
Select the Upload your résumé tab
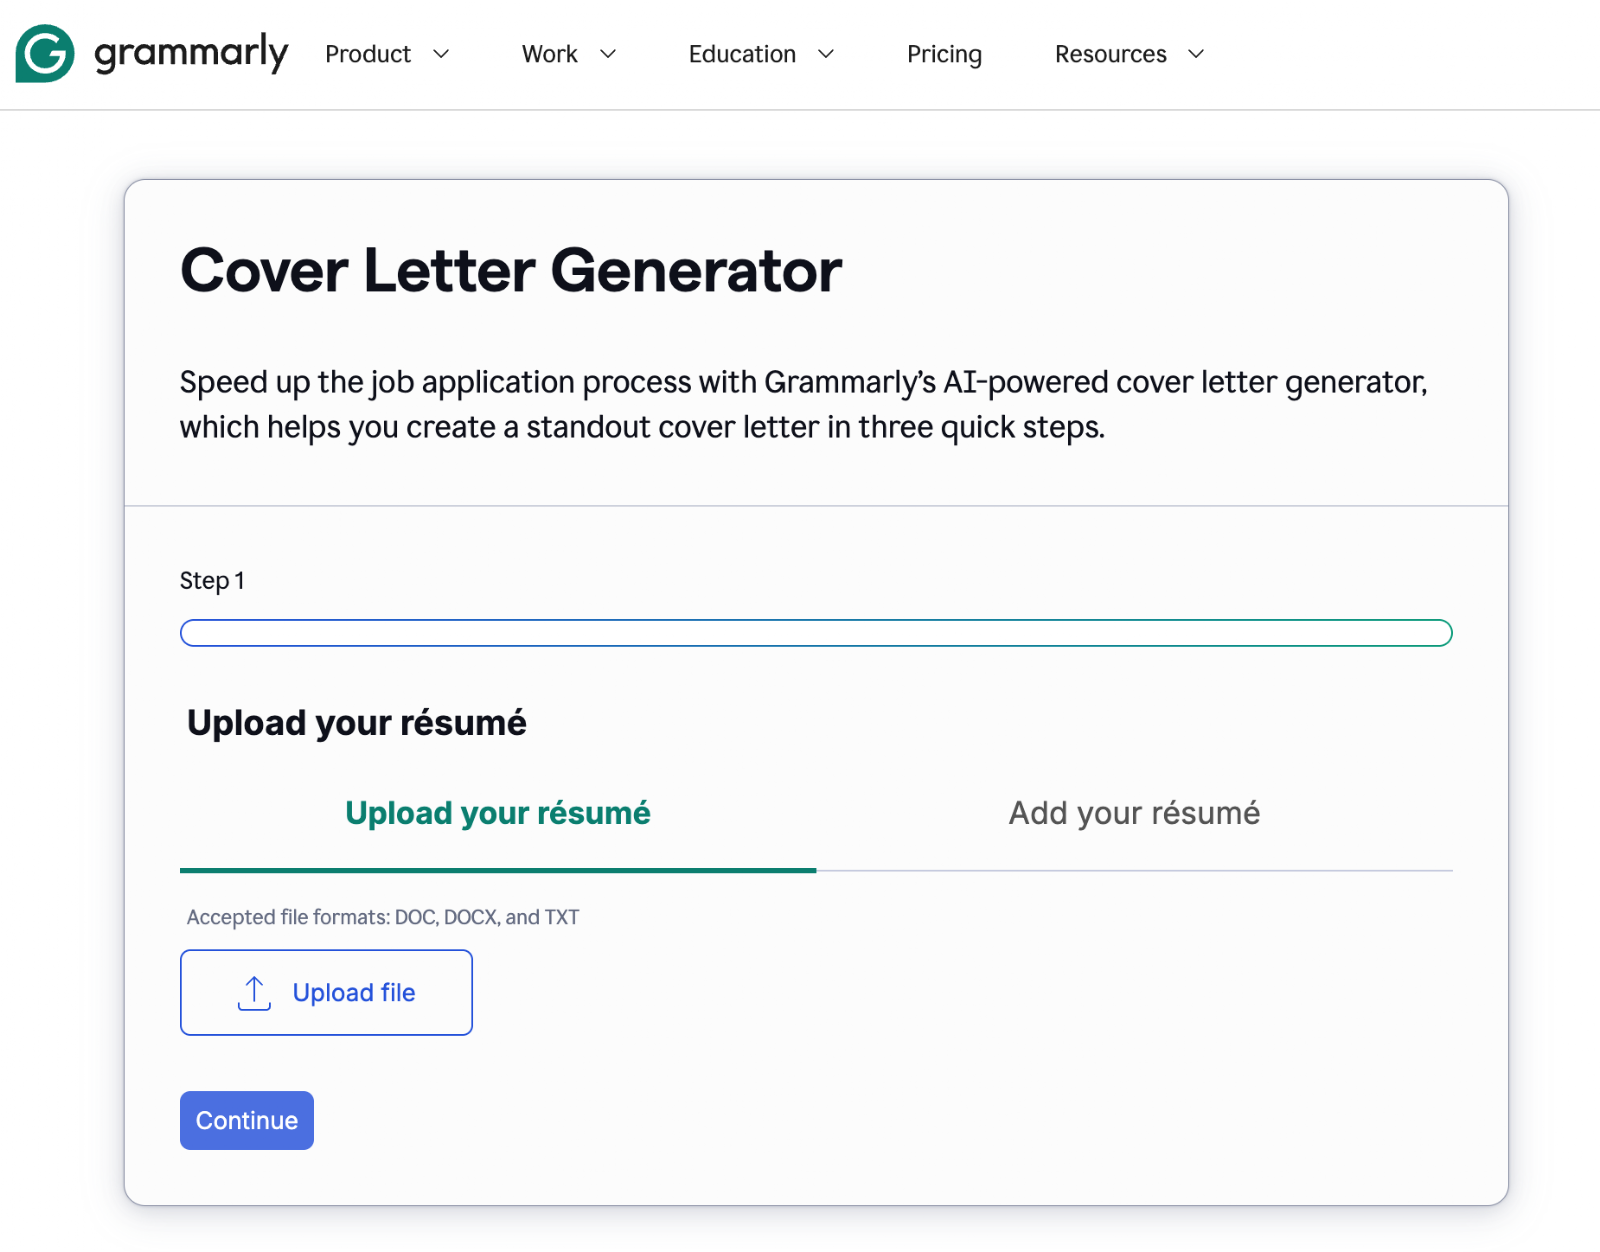(497, 813)
